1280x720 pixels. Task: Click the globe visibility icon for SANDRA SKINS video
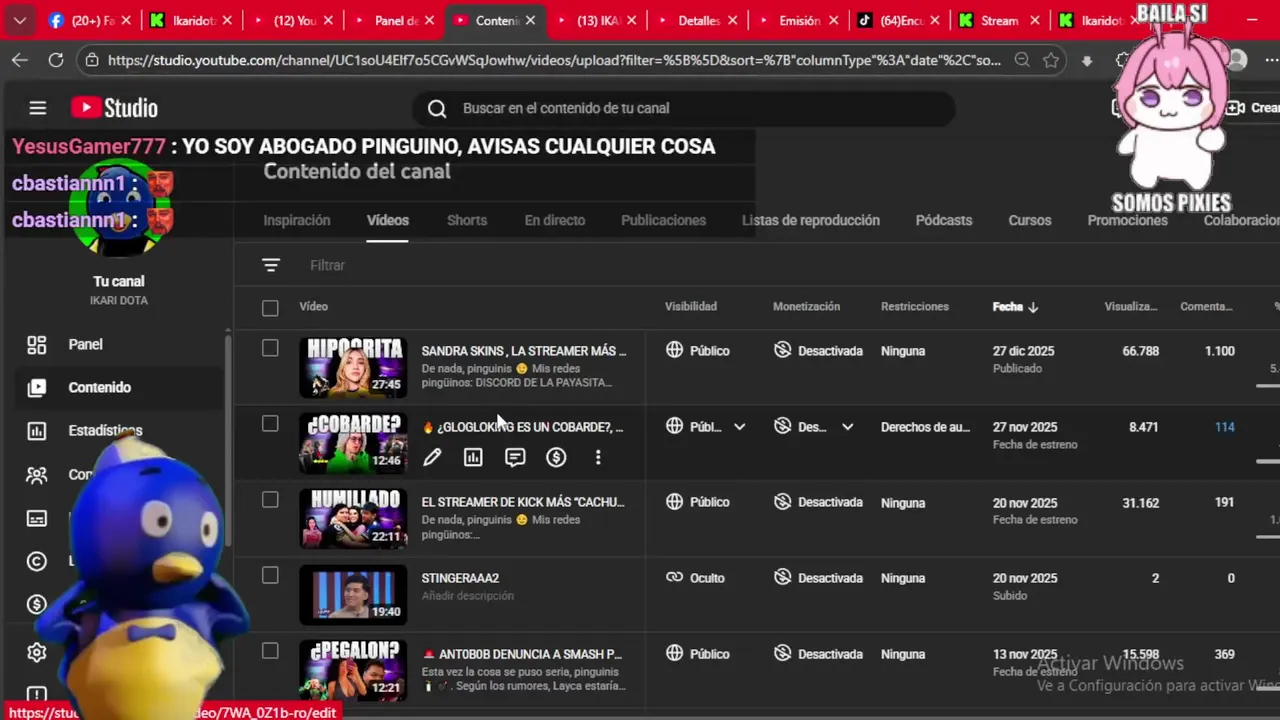tap(675, 350)
